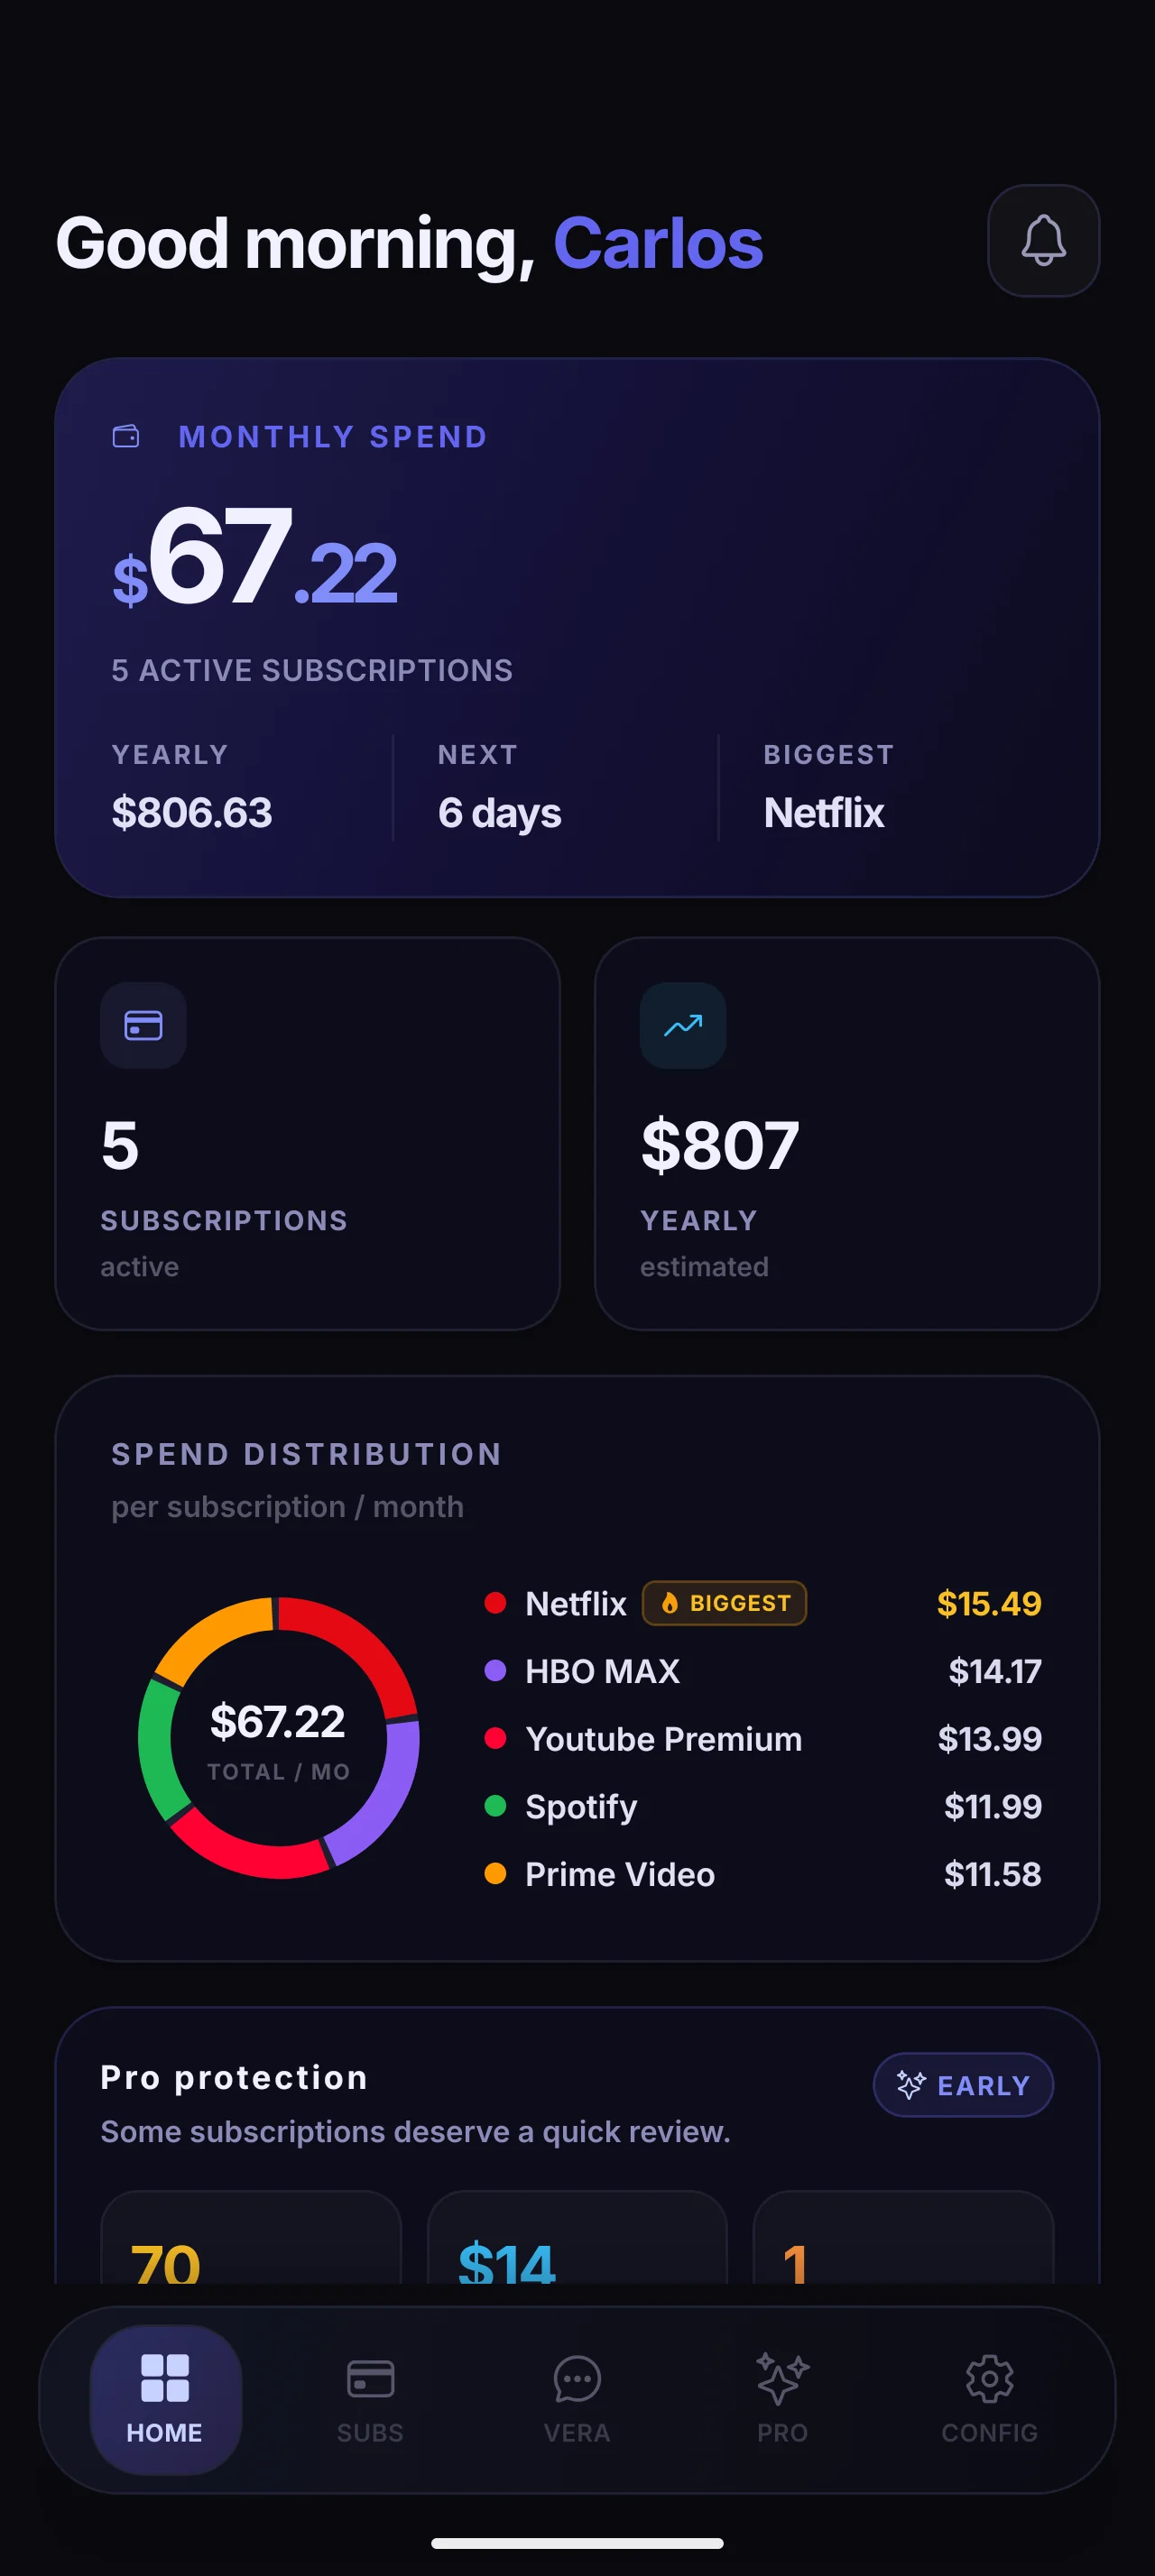Tap the EARLY badge in Pro protection
Image resolution: width=1155 pixels, height=2576 pixels.
click(963, 2085)
